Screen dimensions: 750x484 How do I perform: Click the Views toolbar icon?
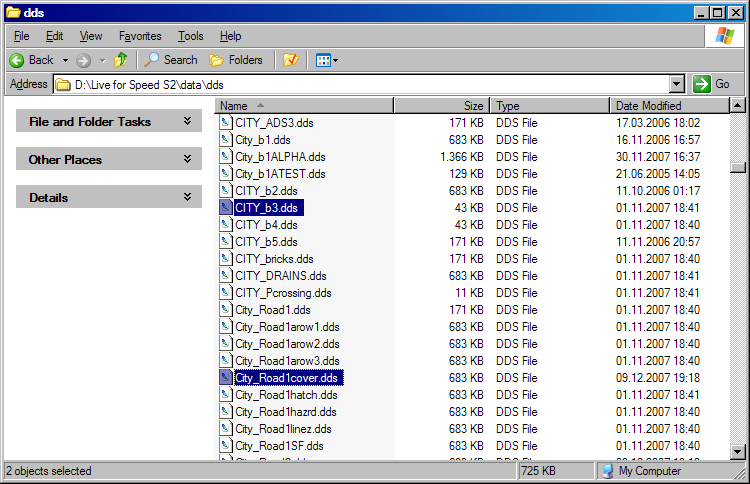[x=323, y=60]
